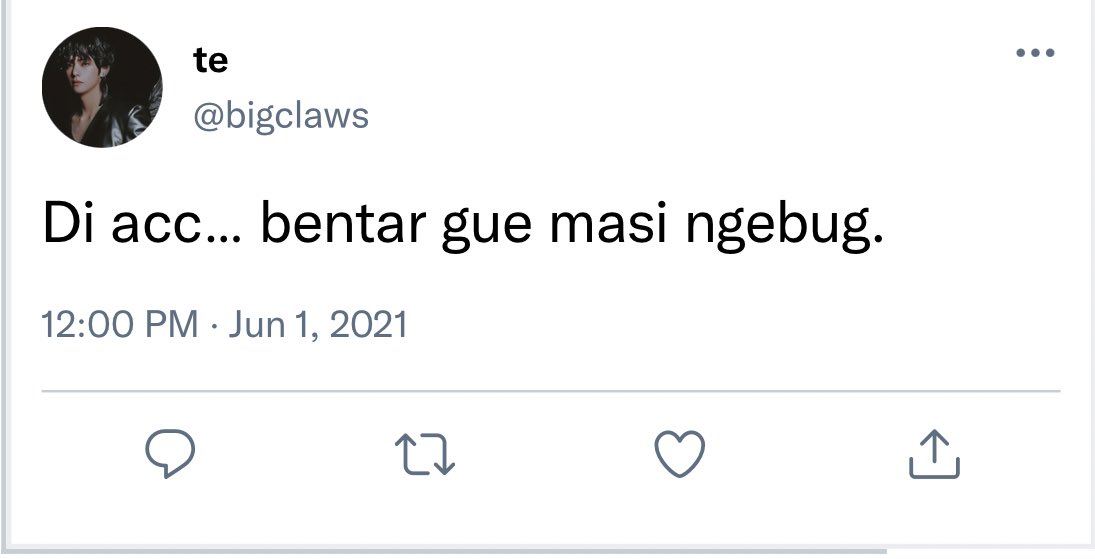The height and width of the screenshot is (559, 1095).
Task: Open the tweet's 12:00 PM timestamp
Action: 120,325
